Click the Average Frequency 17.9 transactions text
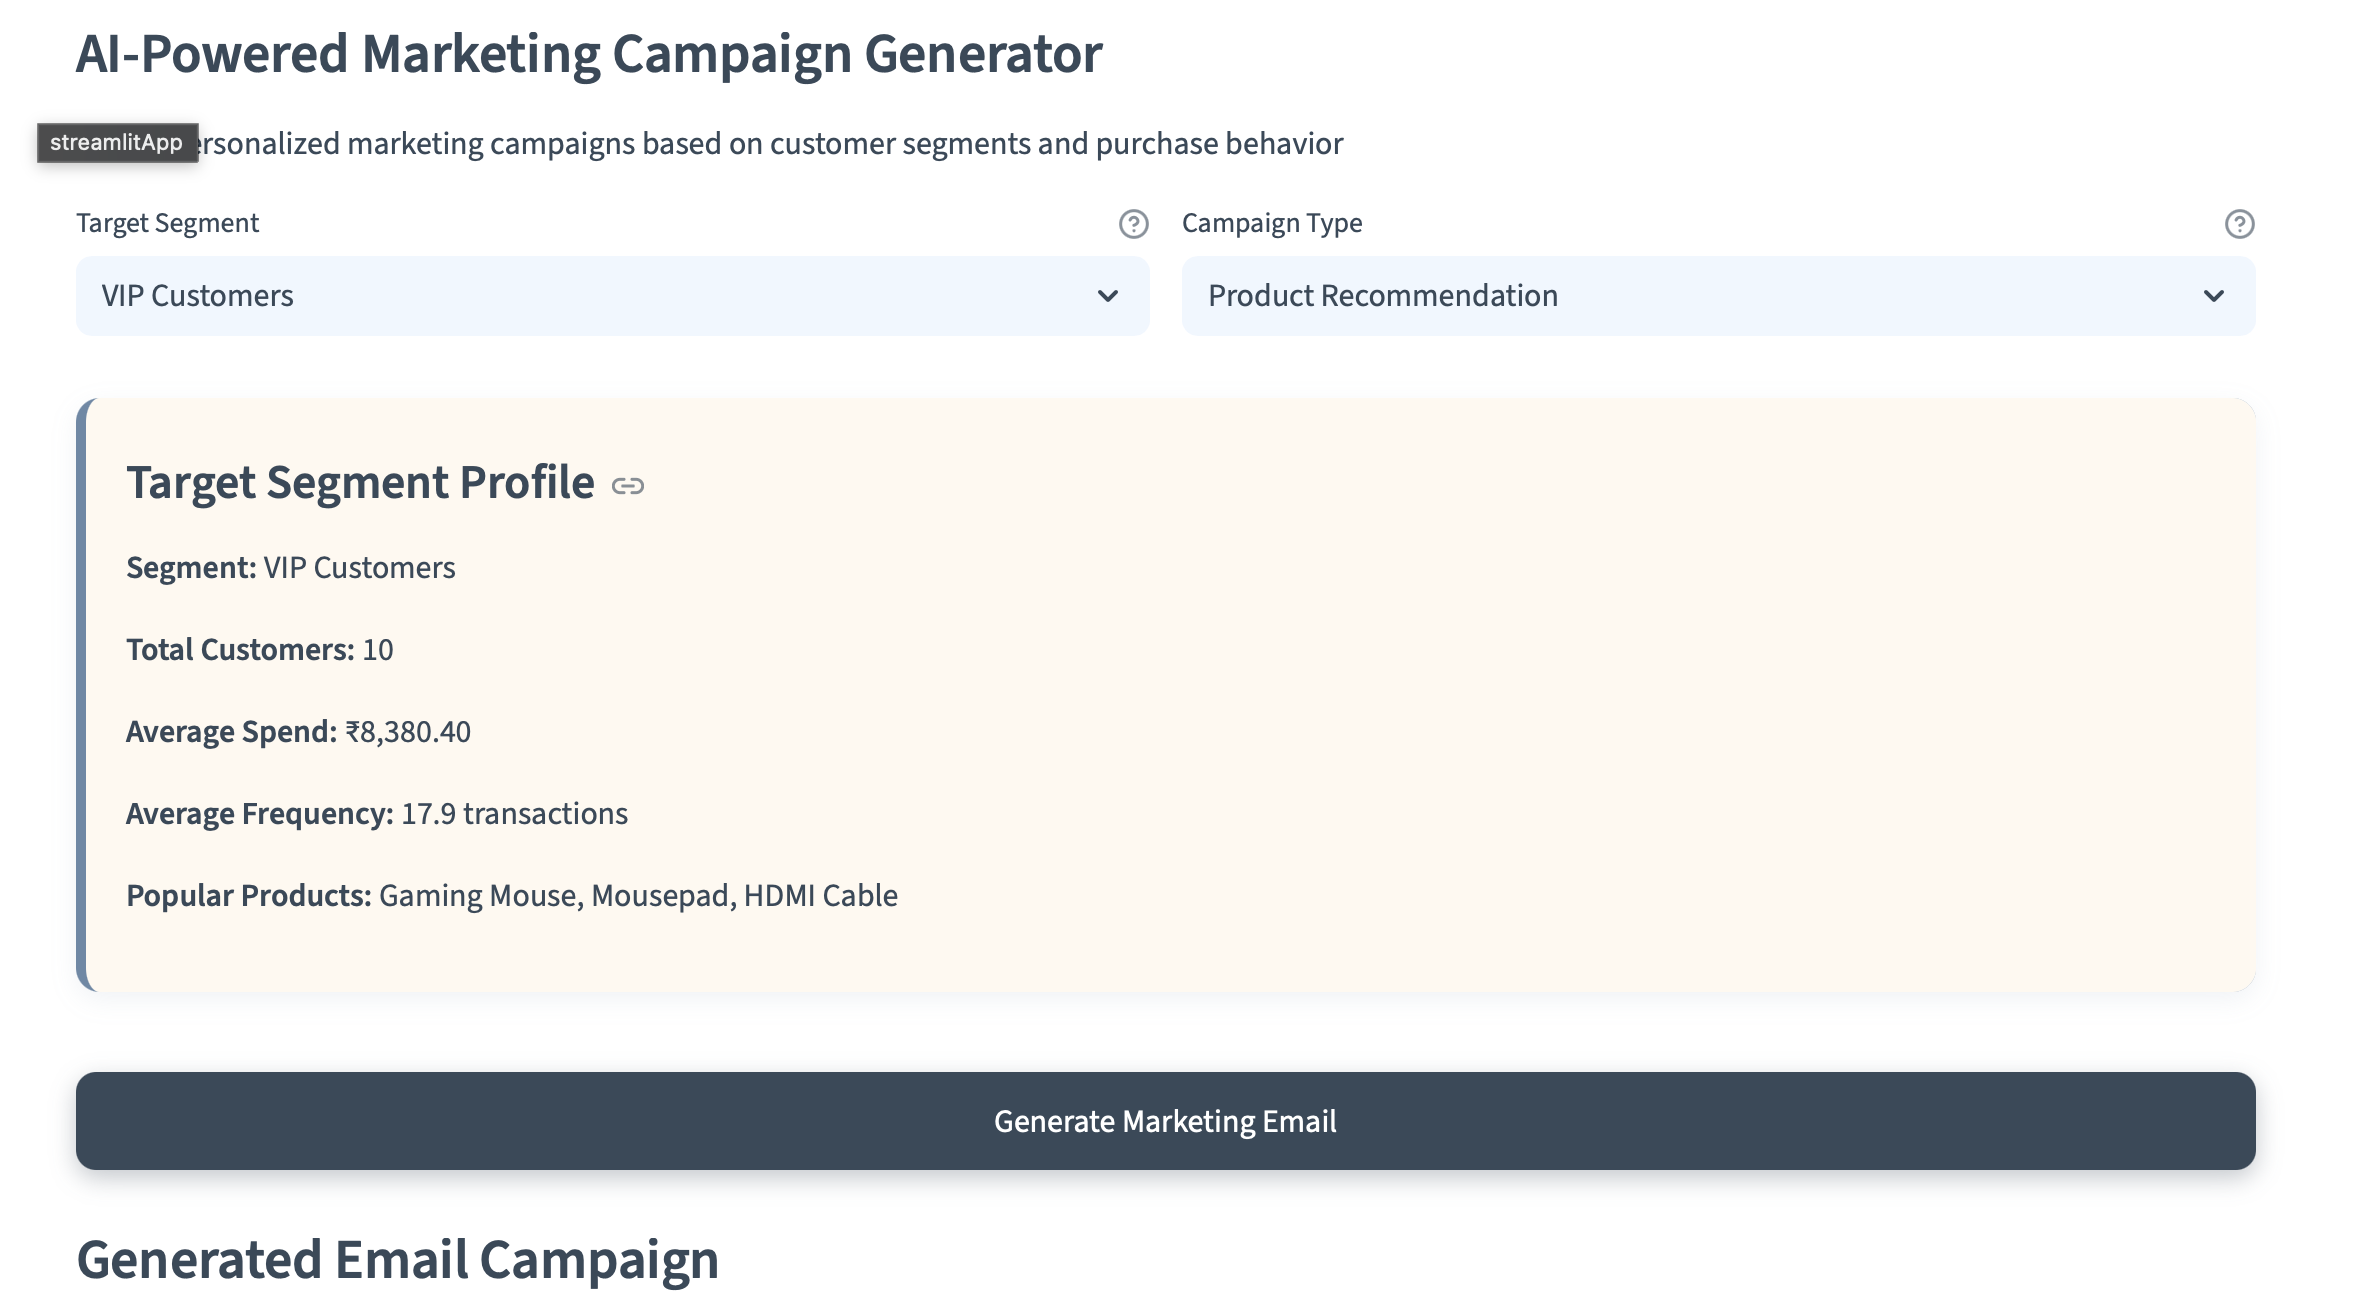 tap(376, 814)
